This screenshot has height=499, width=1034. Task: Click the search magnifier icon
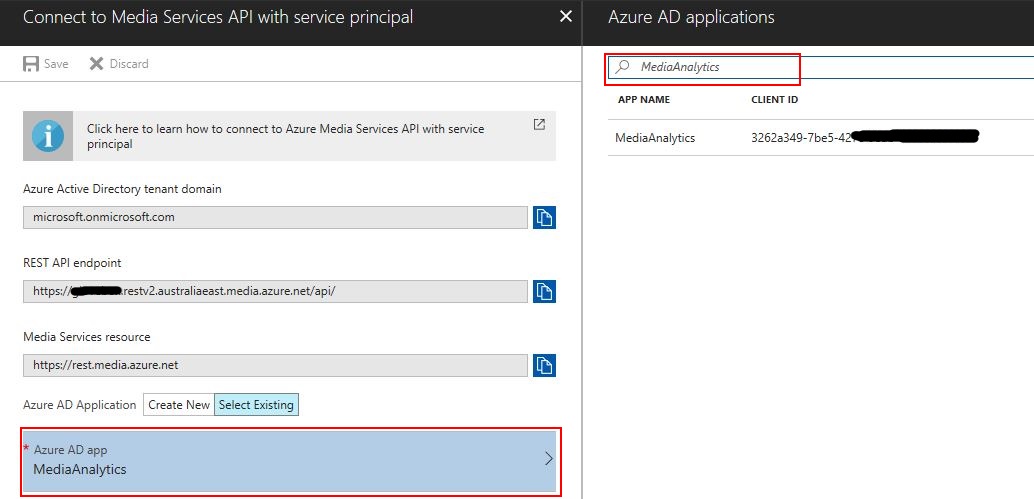tap(622, 67)
